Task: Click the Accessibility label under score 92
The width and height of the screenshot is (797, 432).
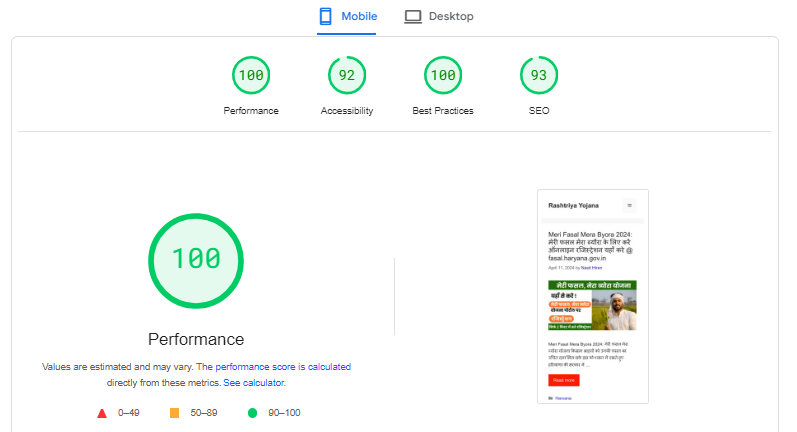Action: click(x=347, y=111)
